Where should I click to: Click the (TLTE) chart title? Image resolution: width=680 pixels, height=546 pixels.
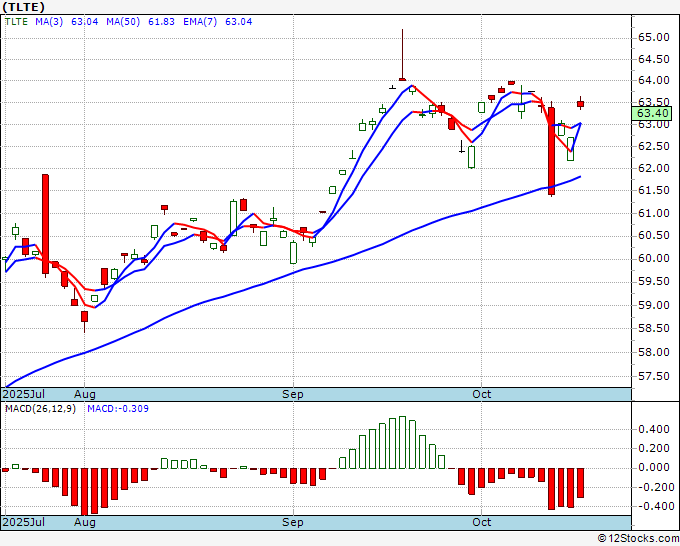pyautogui.click(x=23, y=7)
